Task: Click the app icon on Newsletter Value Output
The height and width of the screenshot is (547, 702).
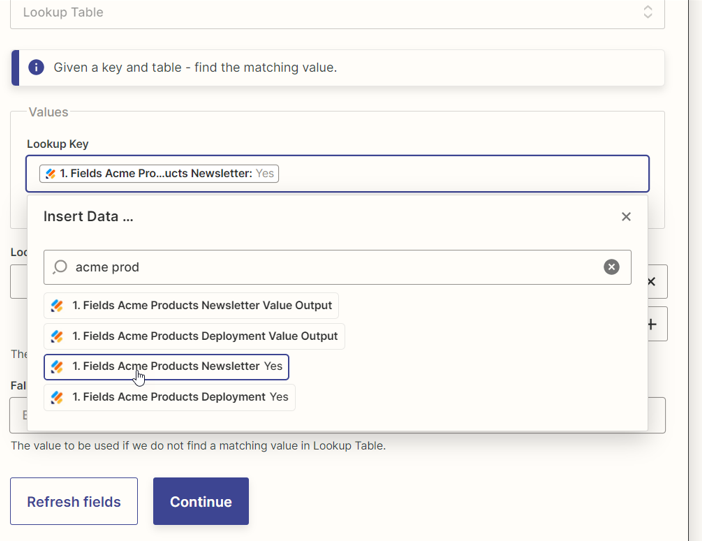Action: (x=58, y=305)
